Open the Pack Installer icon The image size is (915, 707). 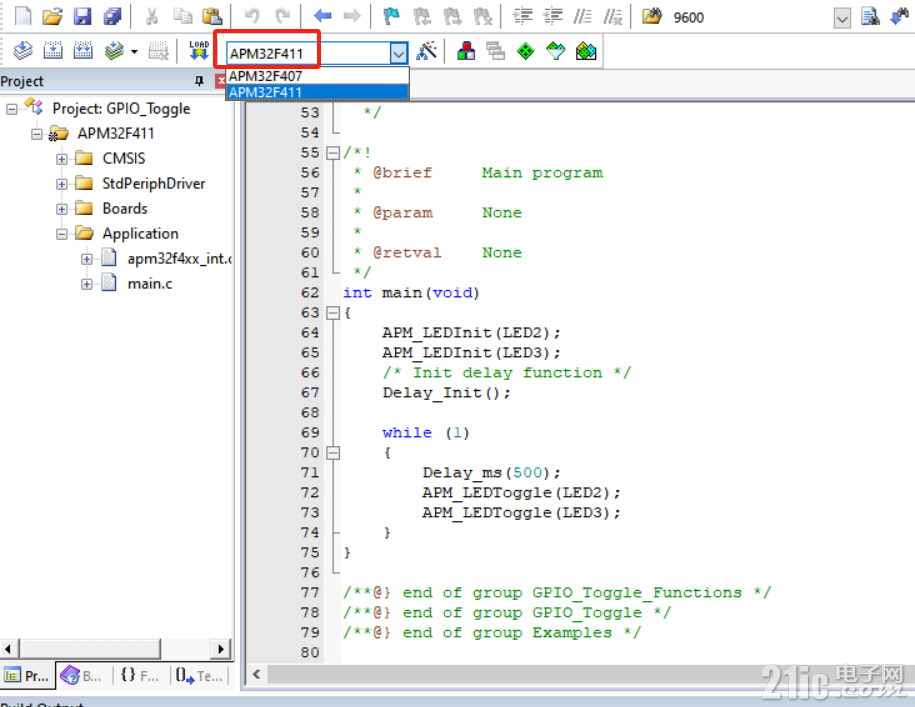click(x=586, y=51)
